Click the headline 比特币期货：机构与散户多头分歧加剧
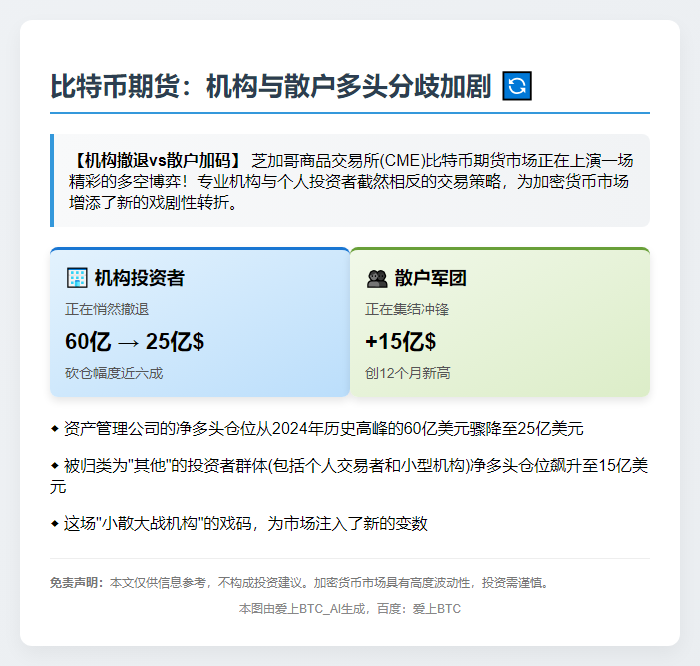 coord(271,86)
